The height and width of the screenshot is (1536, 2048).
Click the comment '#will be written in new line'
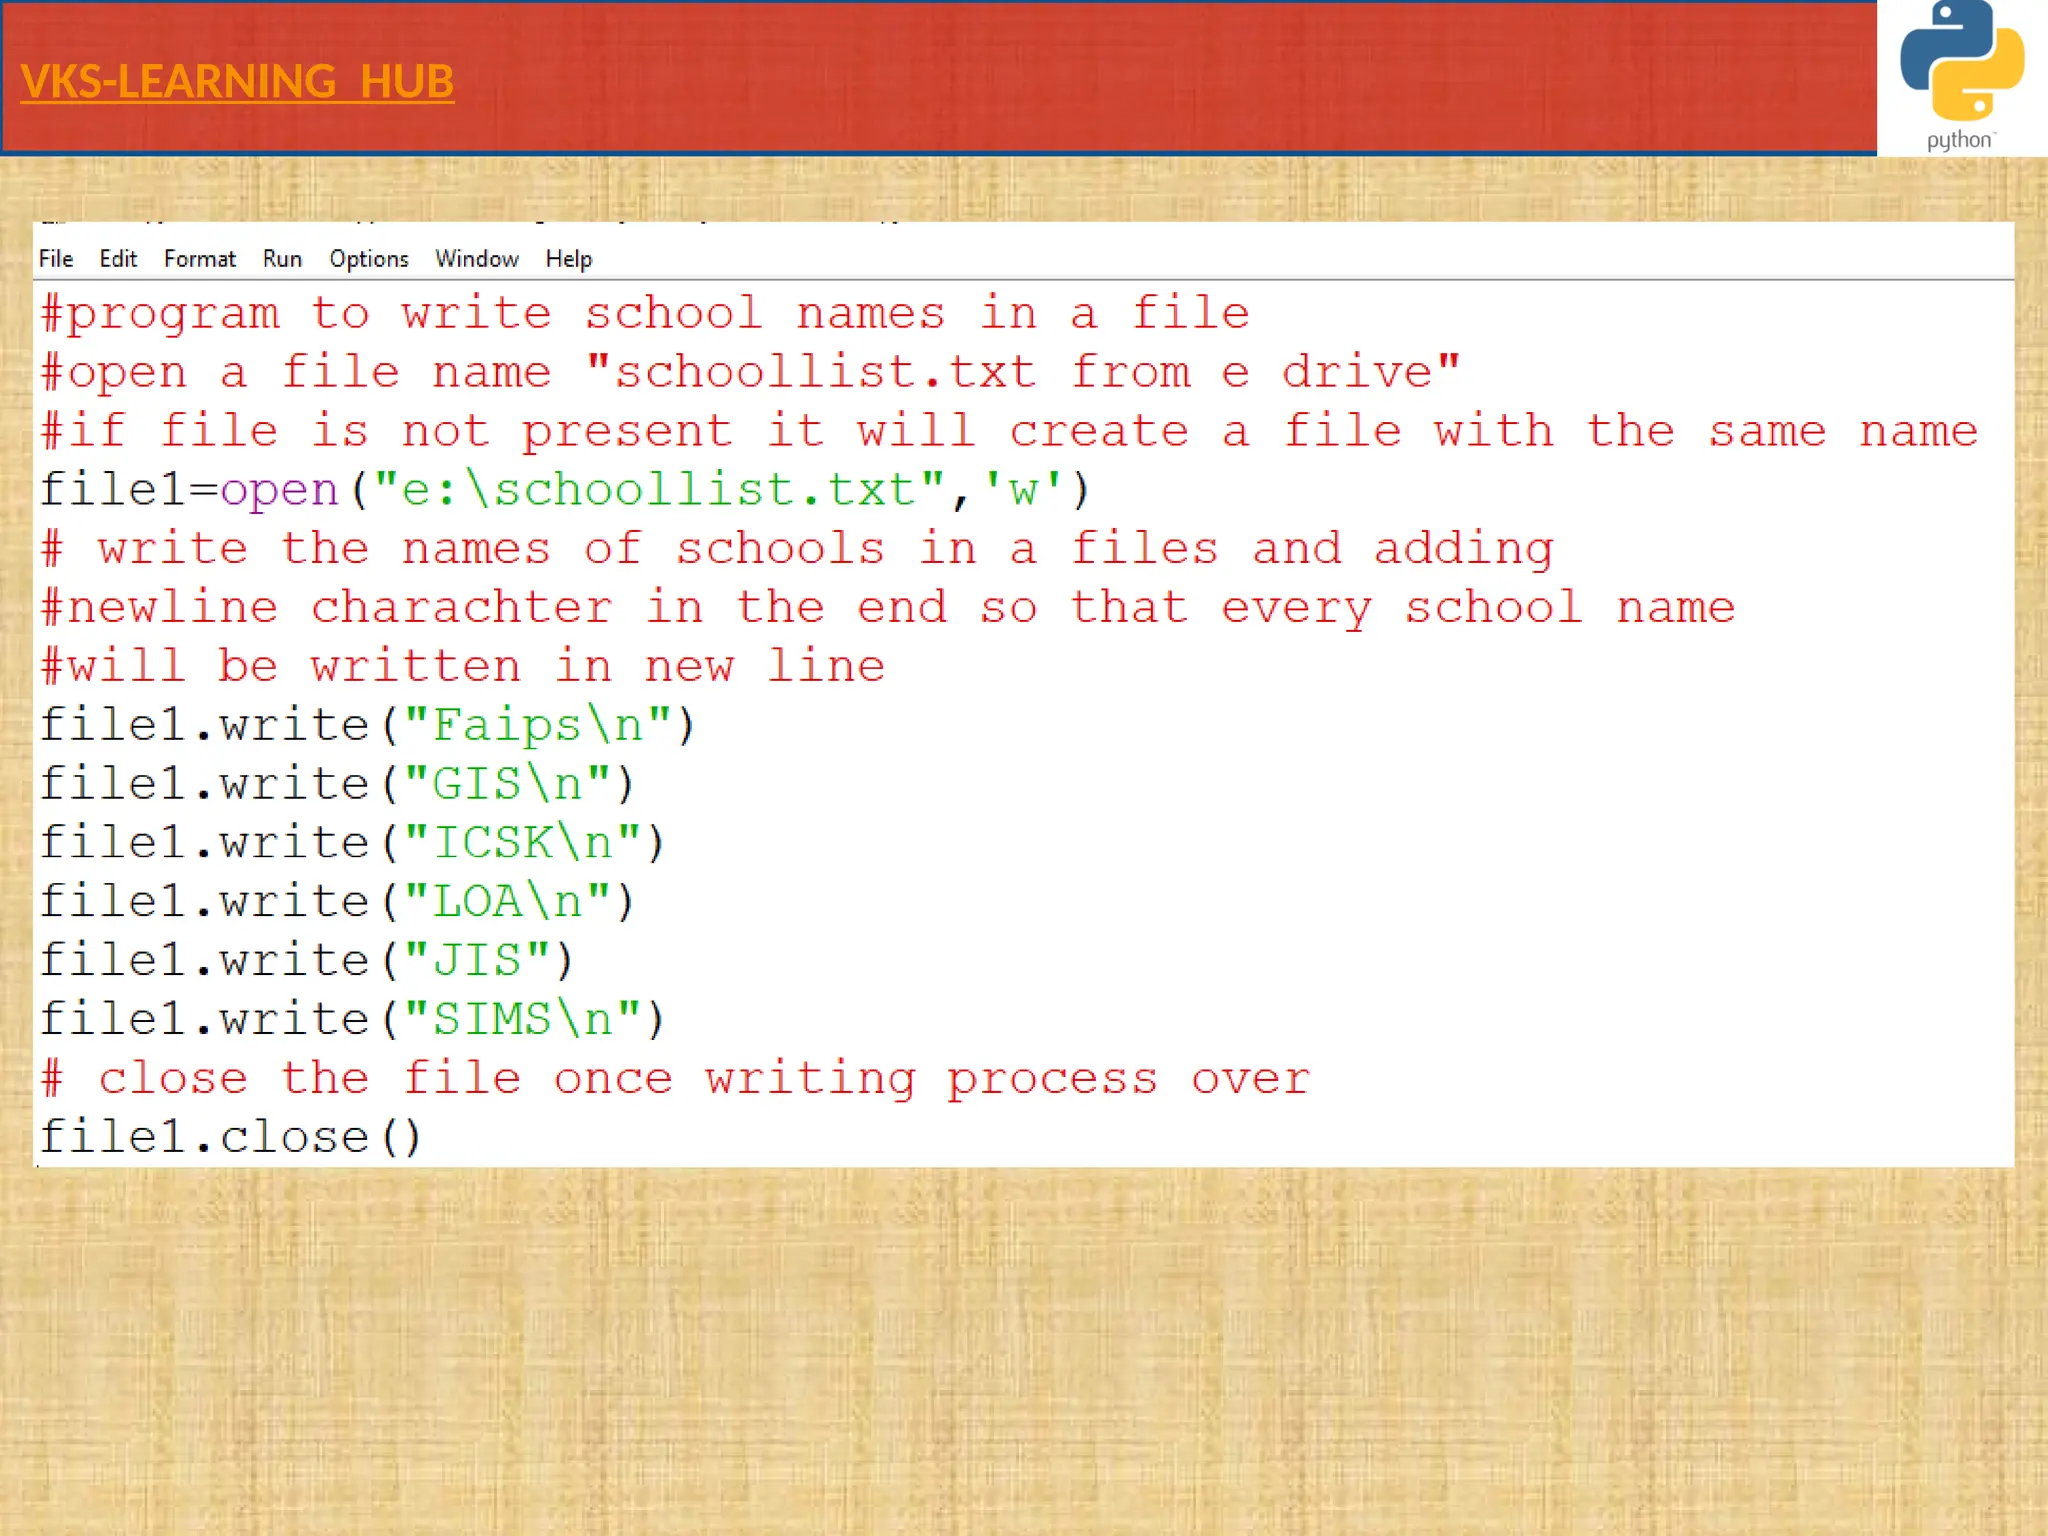click(463, 667)
